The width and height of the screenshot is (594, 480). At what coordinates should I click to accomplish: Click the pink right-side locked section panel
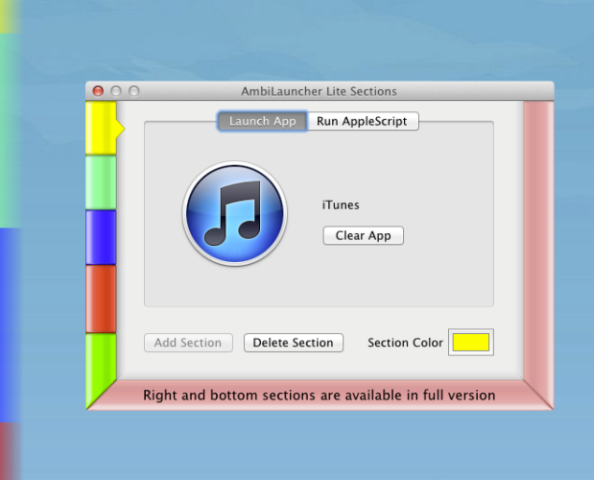[539, 242]
